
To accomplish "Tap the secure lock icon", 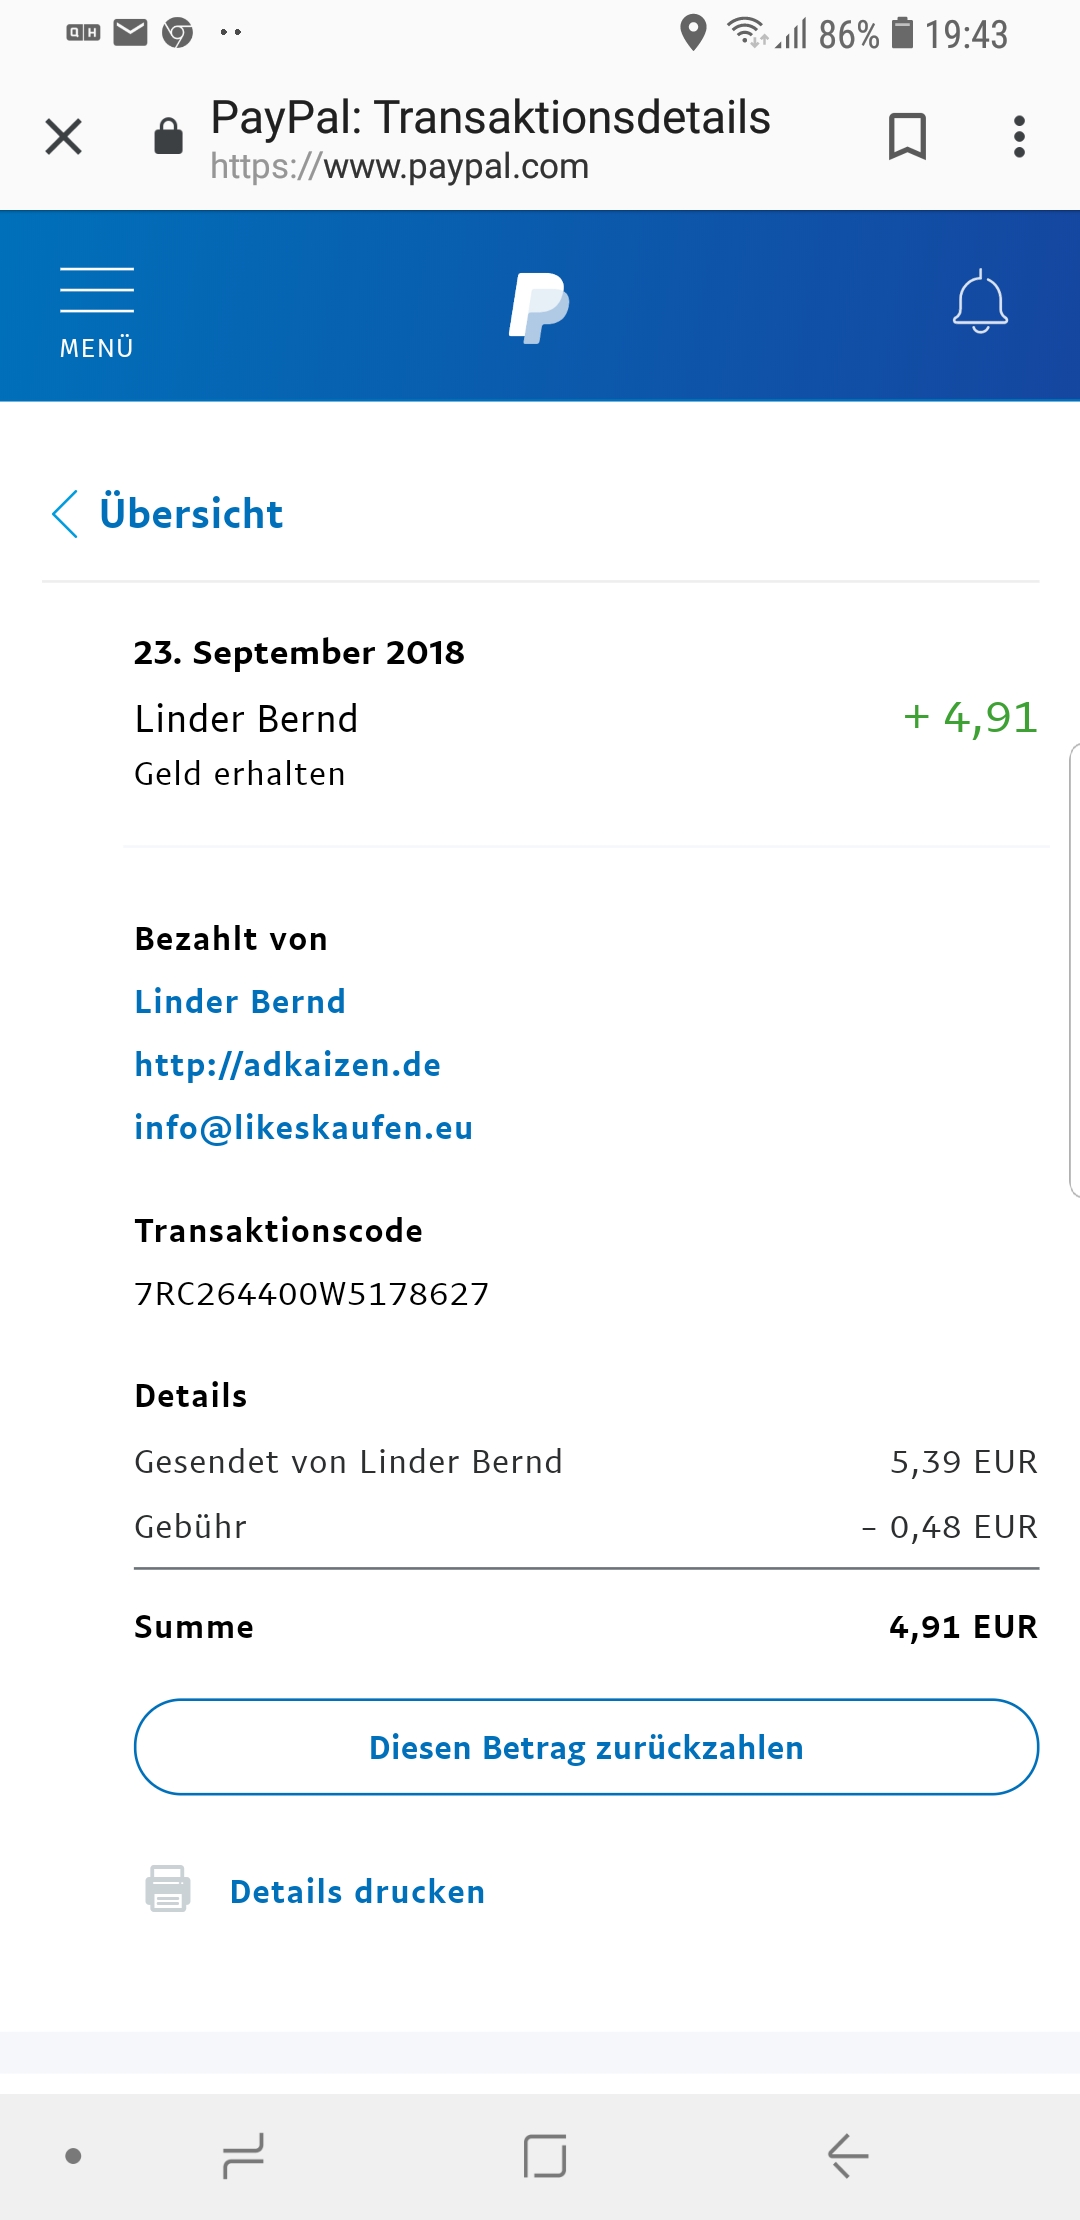I will [x=168, y=137].
